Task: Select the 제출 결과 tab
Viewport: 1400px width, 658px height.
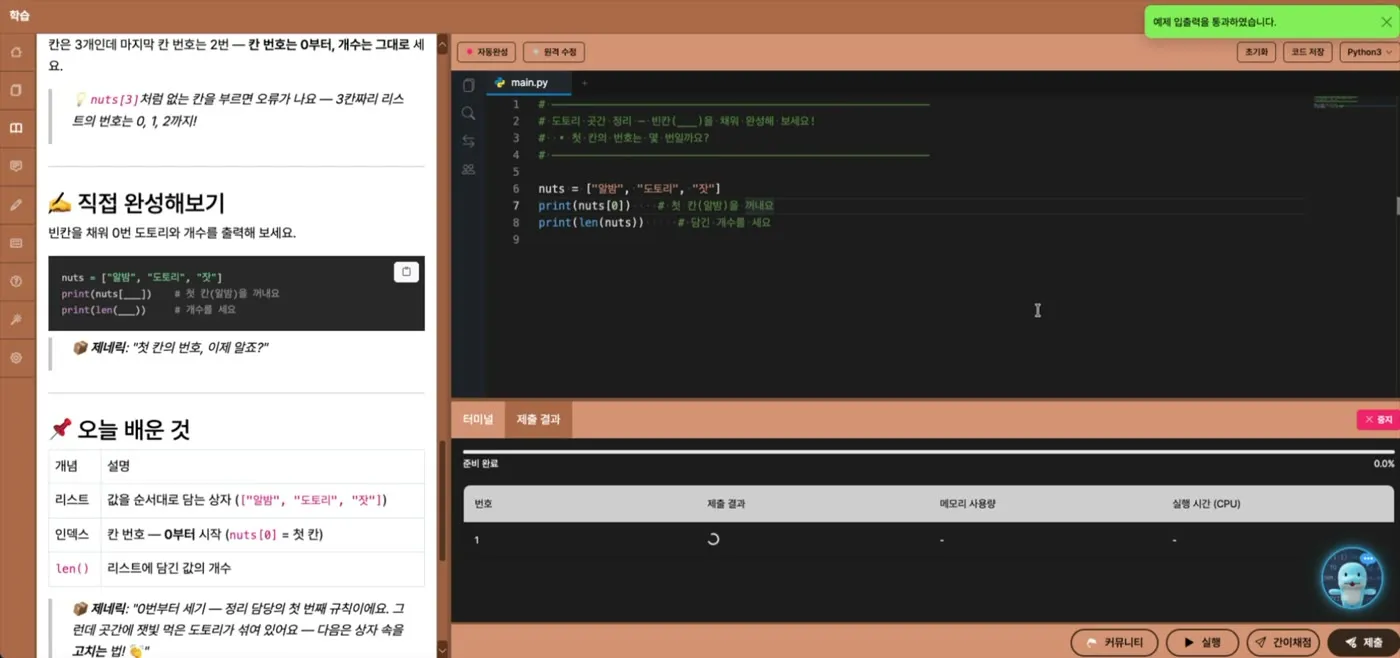Action: (538, 420)
